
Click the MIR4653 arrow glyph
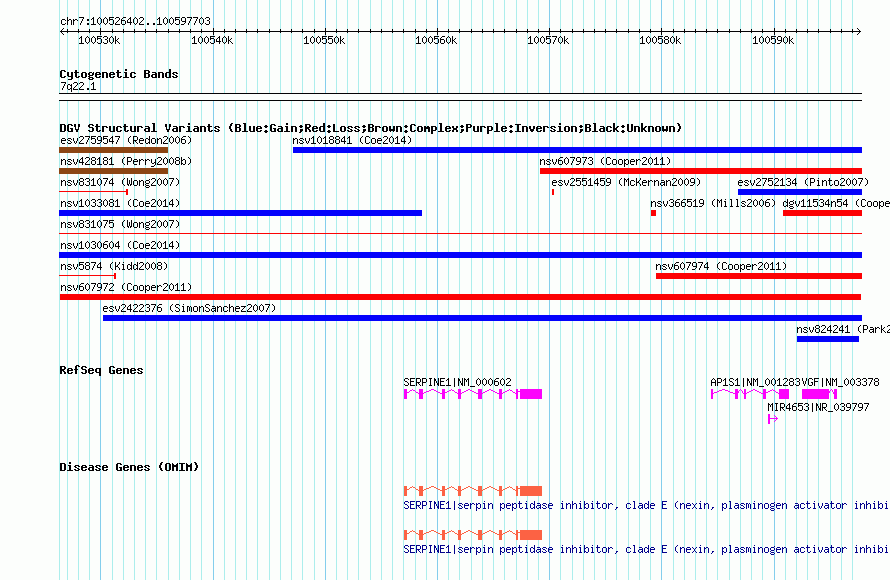(x=773, y=419)
